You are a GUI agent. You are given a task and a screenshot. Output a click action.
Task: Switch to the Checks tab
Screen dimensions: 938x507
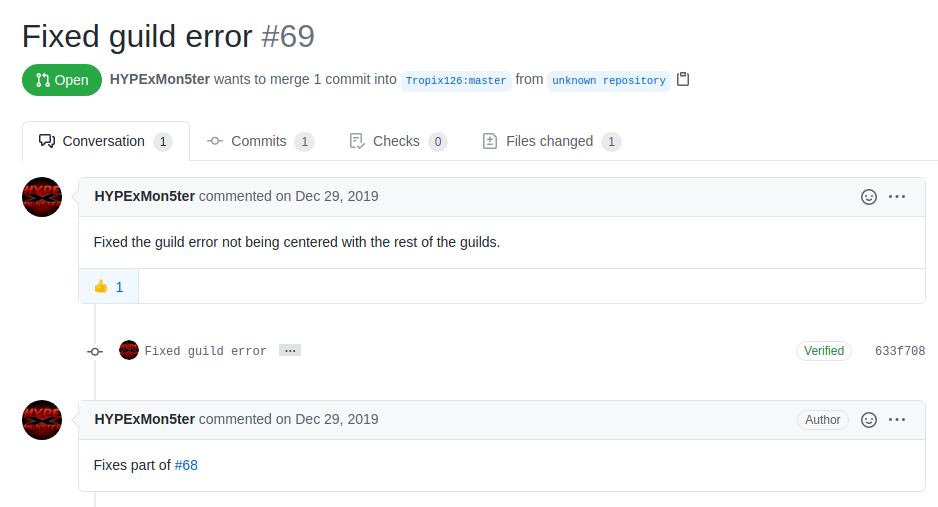pyautogui.click(x=398, y=141)
